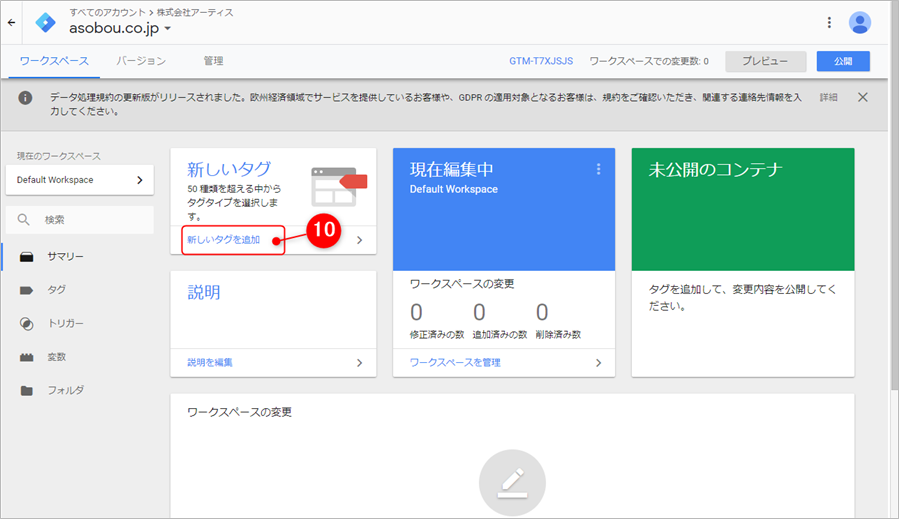Open the user account avatar

pyautogui.click(x=859, y=23)
